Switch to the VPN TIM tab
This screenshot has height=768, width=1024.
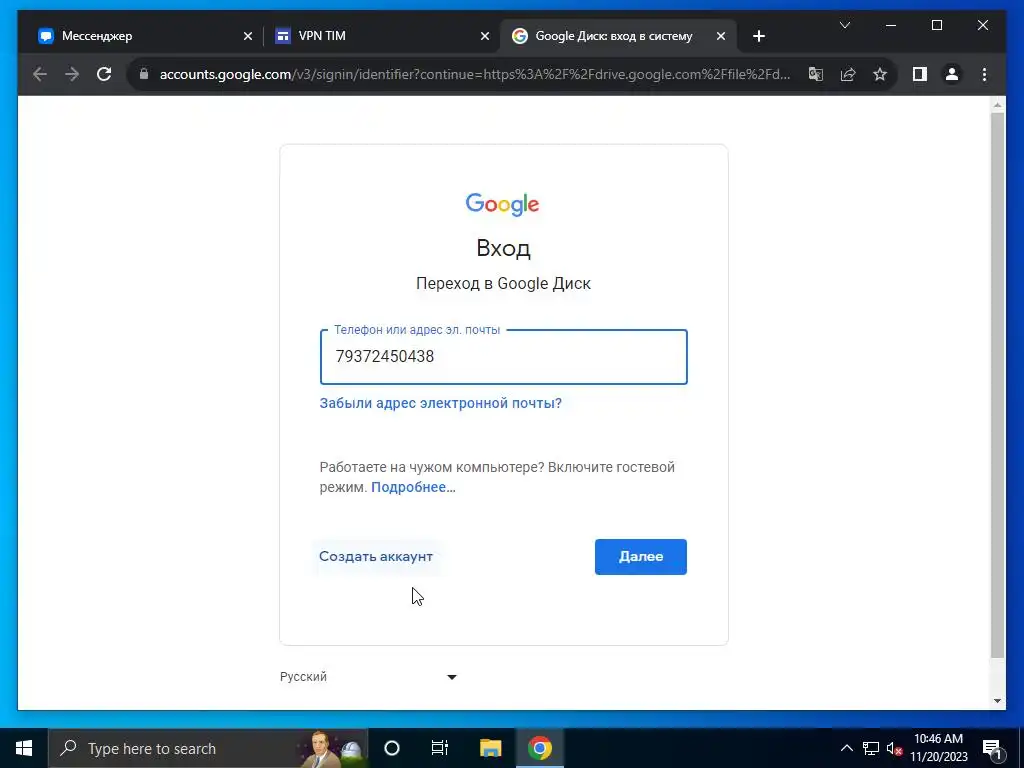point(381,36)
